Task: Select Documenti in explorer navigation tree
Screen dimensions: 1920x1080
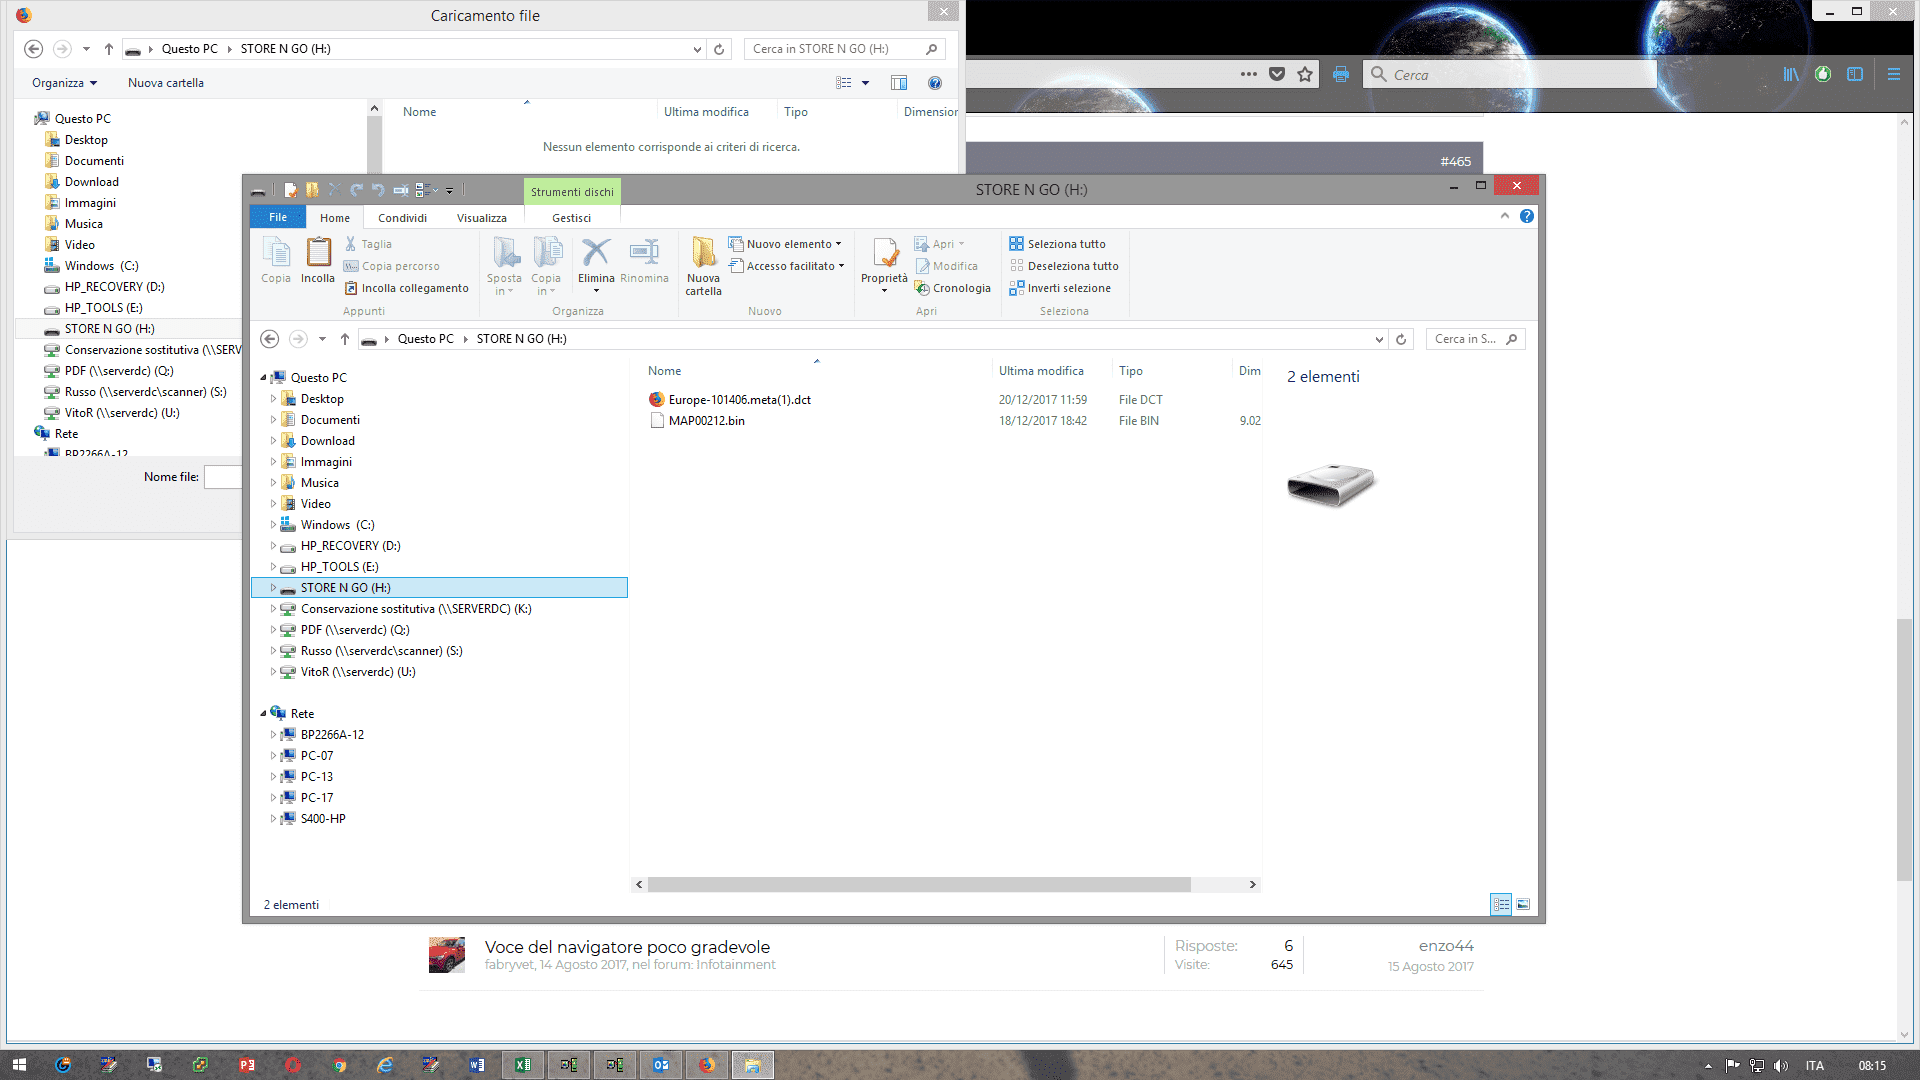Action: [x=330, y=420]
